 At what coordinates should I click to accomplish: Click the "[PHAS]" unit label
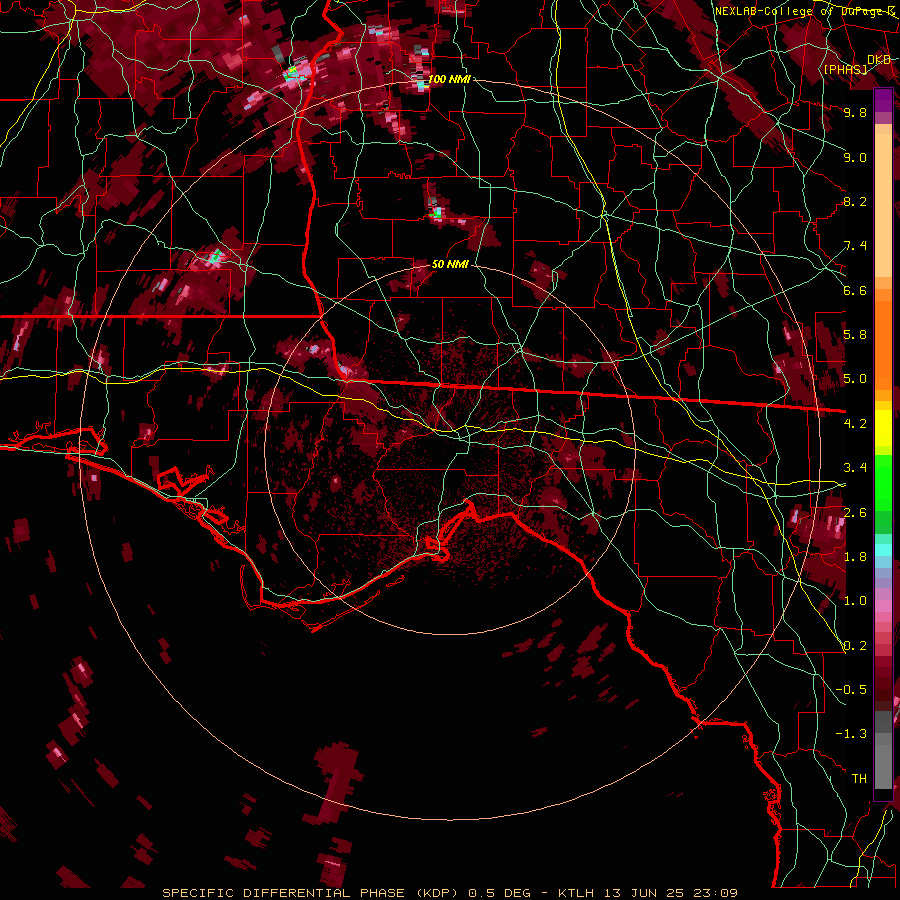pos(846,69)
